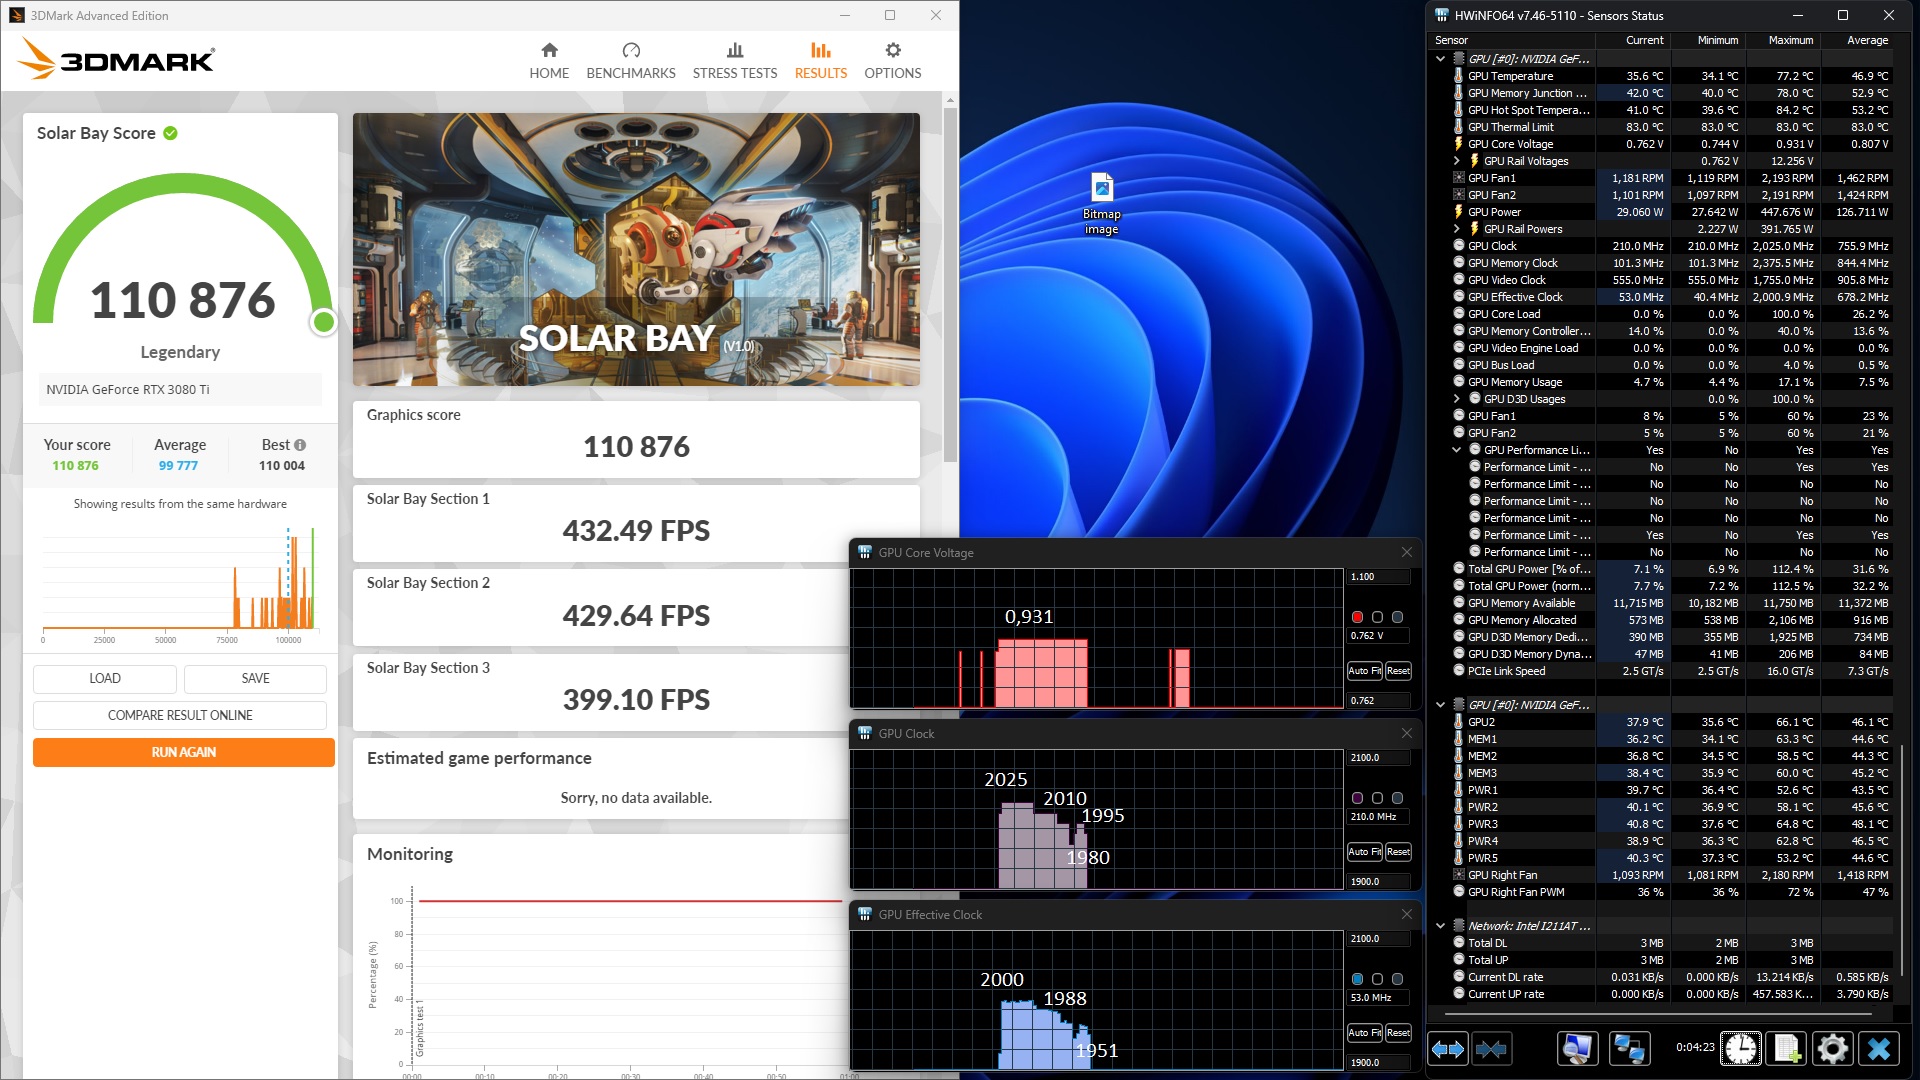The height and width of the screenshot is (1080, 1920).
Task: Click COMPARE RESULT ONLINE button
Action: coord(180,715)
